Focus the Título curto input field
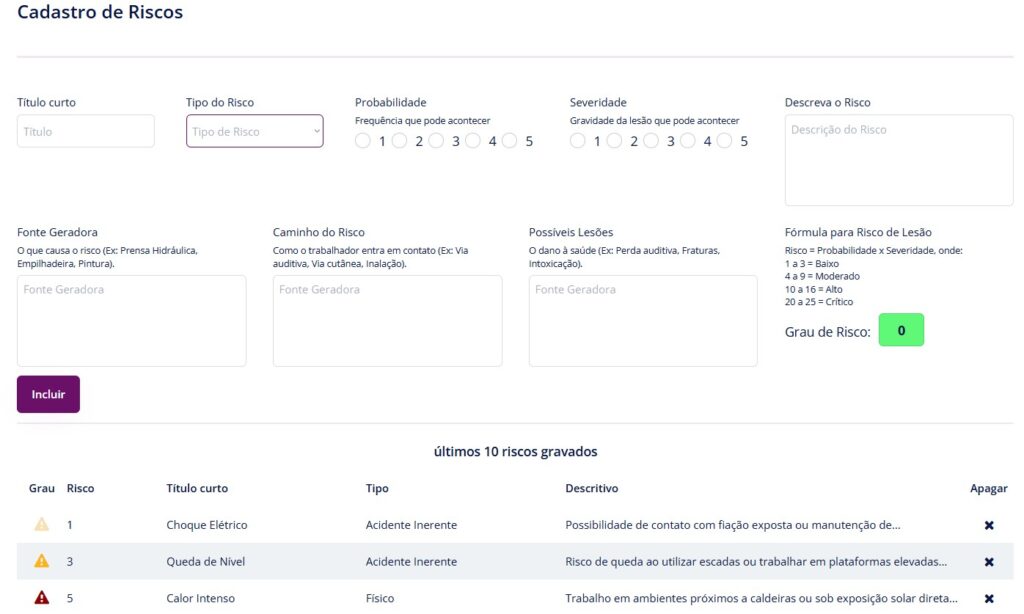The width and height of the screenshot is (1024, 614). (x=86, y=131)
